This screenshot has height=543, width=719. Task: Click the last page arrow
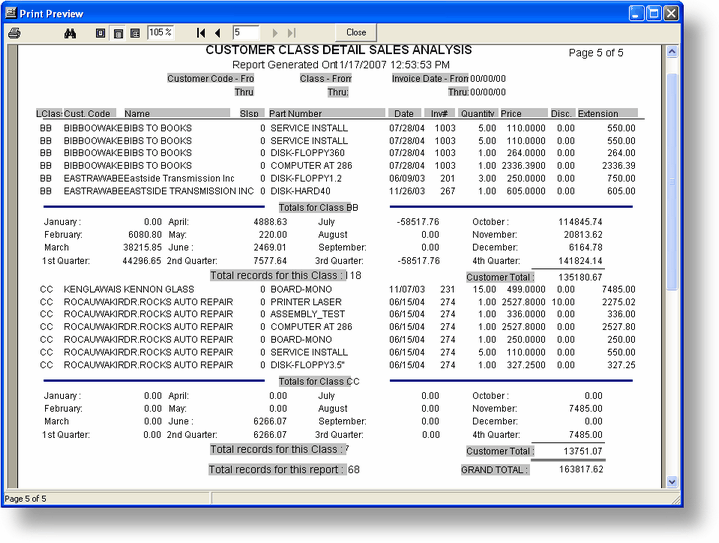(292, 33)
